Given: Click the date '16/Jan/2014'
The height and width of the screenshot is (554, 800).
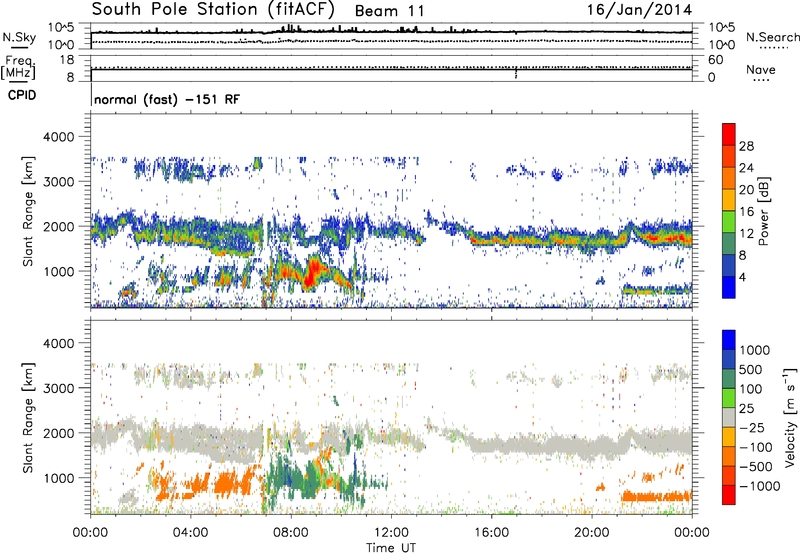Looking at the screenshot, I should (639, 10).
